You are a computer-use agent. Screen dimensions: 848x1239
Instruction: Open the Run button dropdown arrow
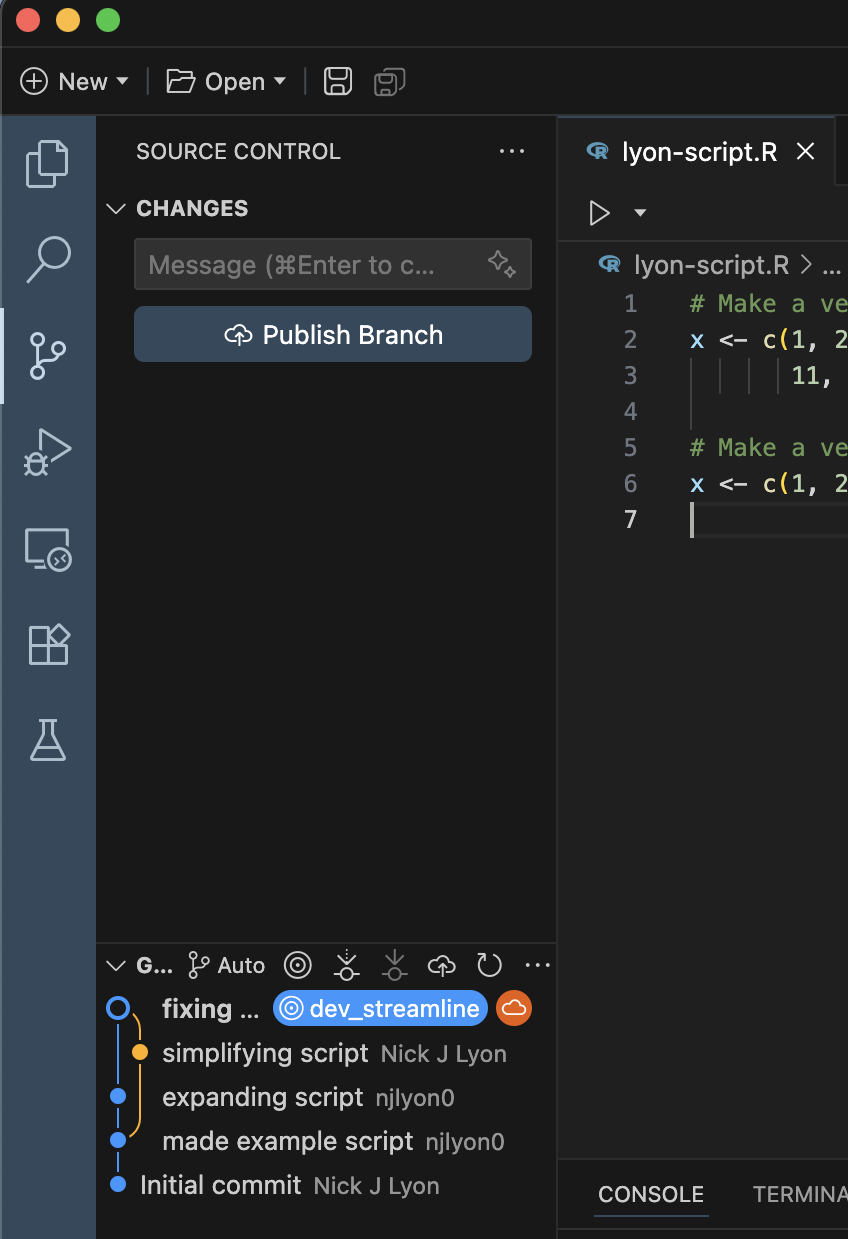pos(640,213)
